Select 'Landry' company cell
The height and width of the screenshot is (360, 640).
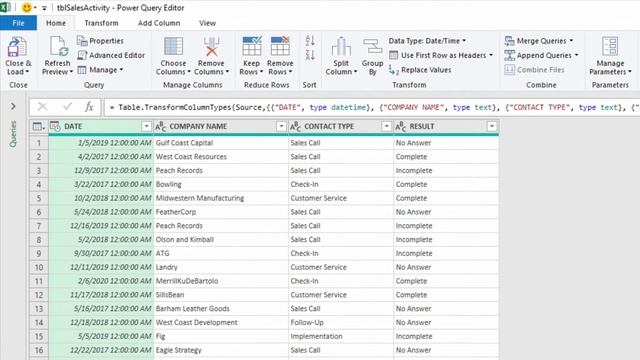coord(221,267)
